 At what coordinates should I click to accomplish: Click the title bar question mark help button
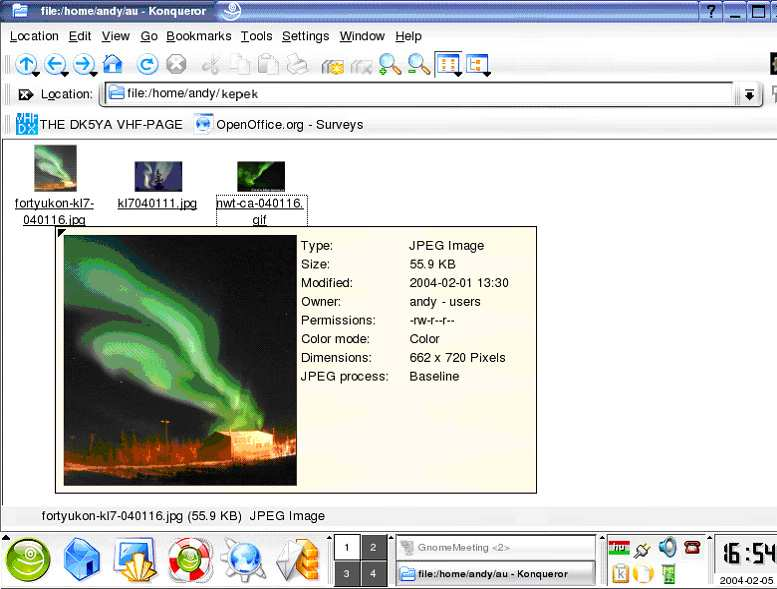click(x=712, y=11)
